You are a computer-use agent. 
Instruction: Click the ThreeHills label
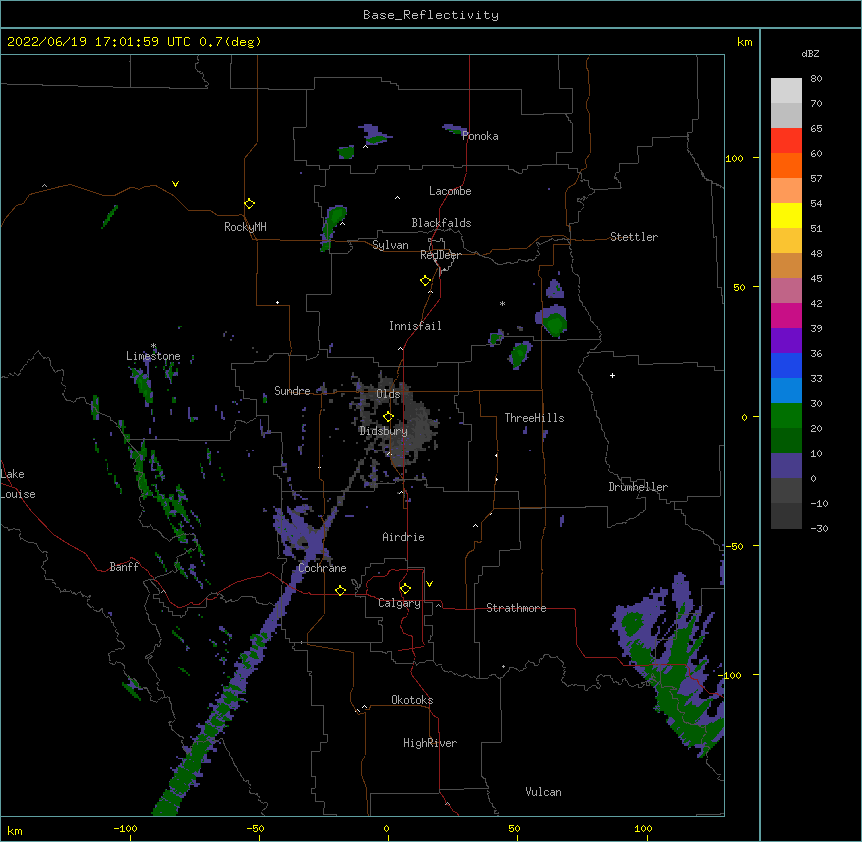click(534, 418)
